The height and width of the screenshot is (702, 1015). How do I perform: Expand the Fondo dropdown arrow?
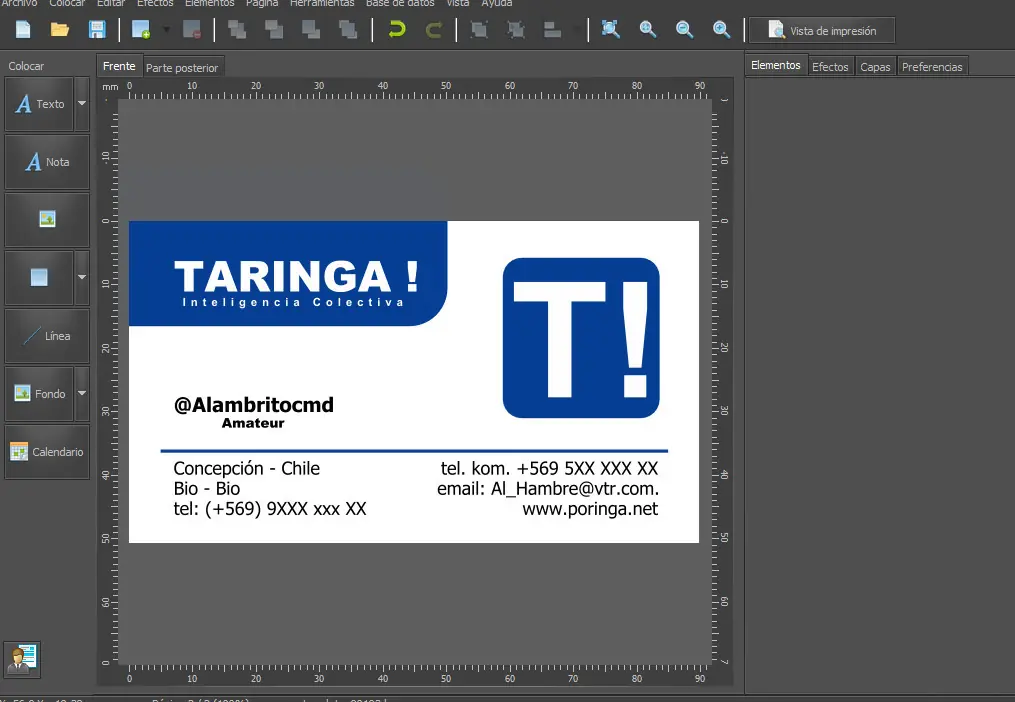point(82,394)
